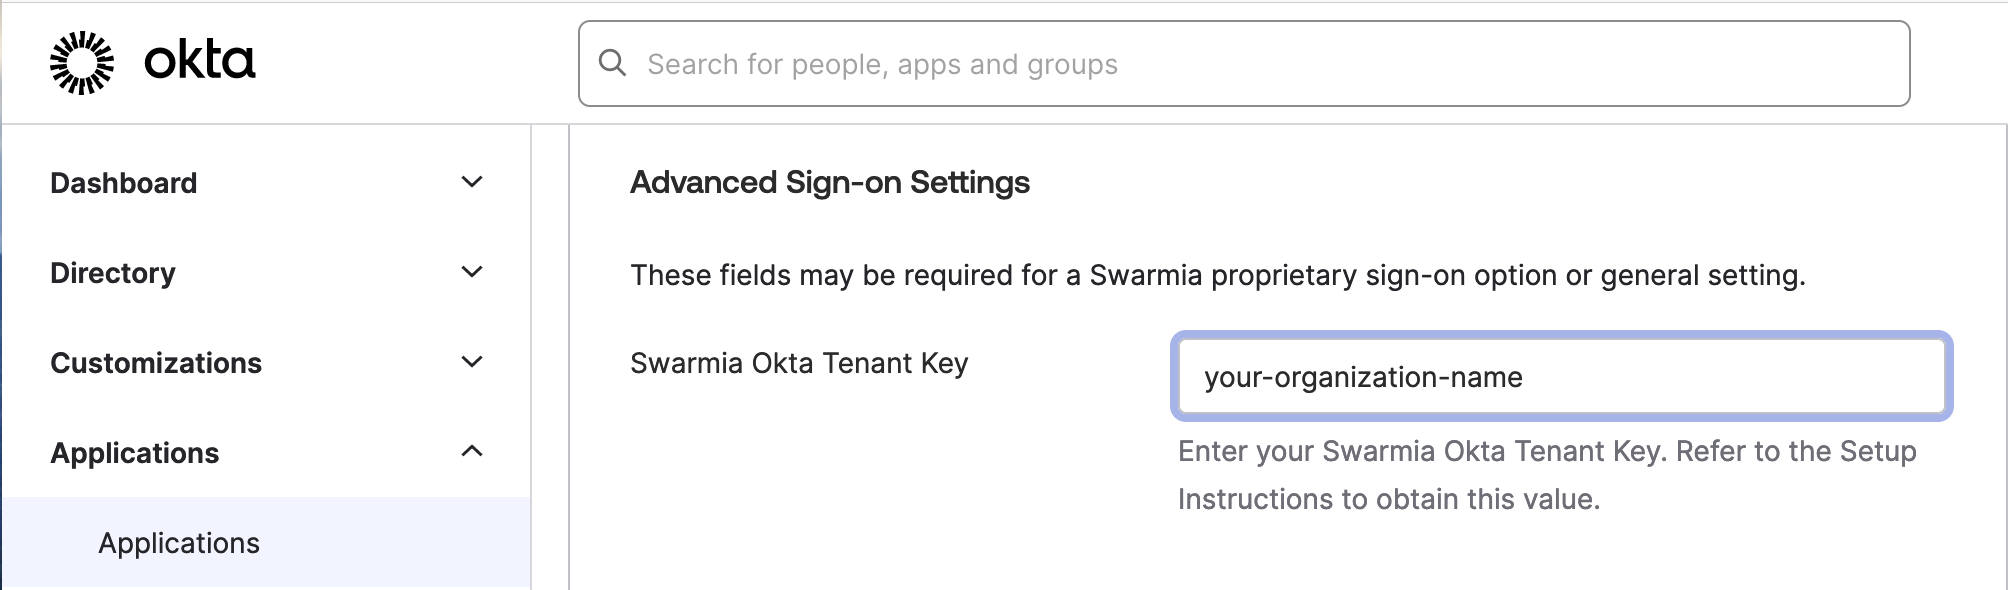Click the okta wordmark text
The height and width of the screenshot is (590, 2008).
pos(200,61)
